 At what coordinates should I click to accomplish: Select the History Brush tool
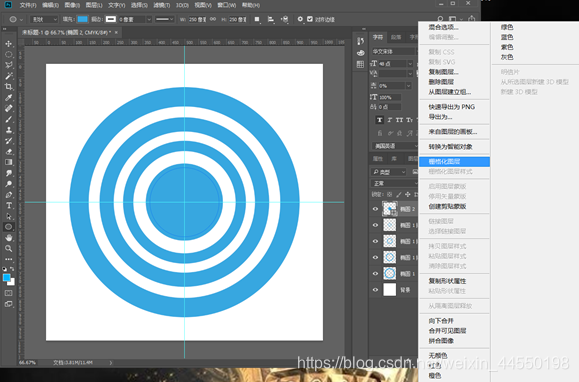point(8,141)
